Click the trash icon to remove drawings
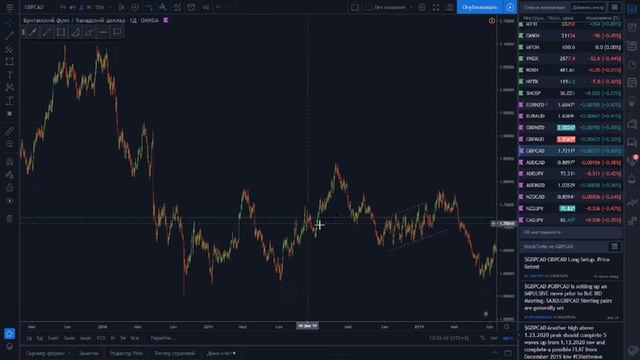This screenshot has height=360, width=640. pos(9,219)
